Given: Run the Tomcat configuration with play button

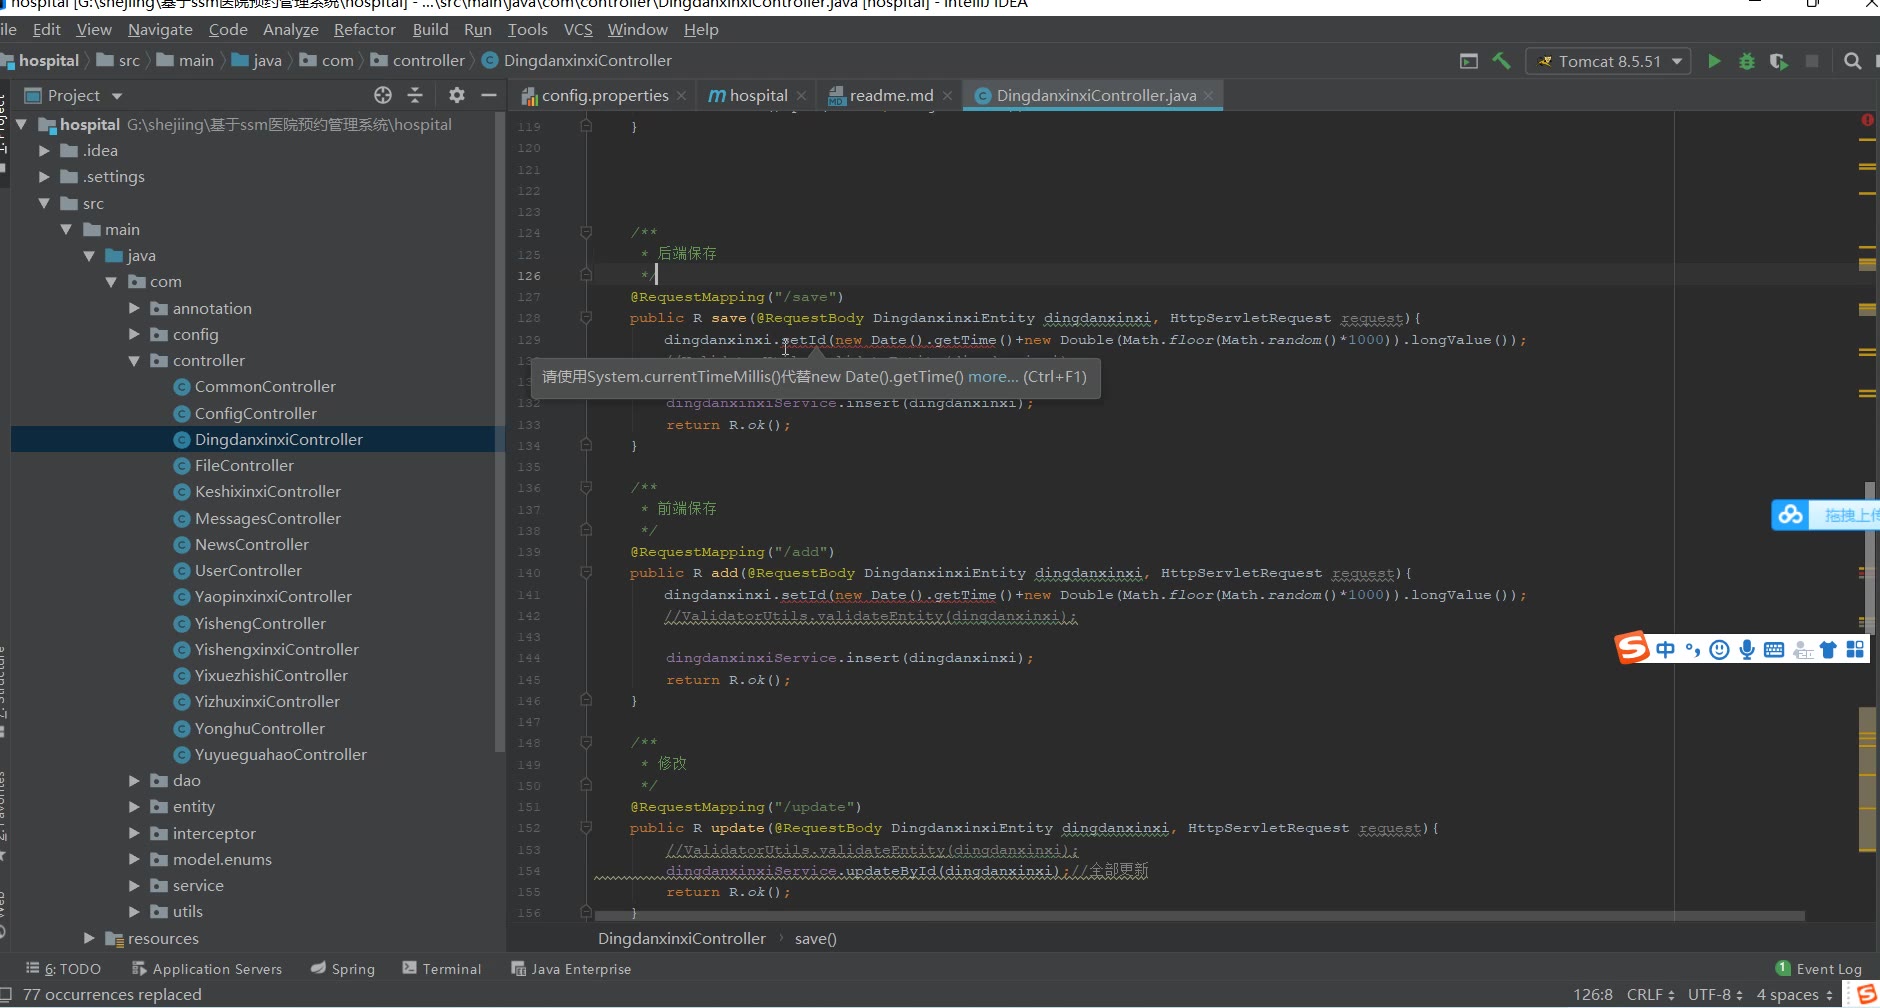Looking at the screenshot, I should point(1714,61).
